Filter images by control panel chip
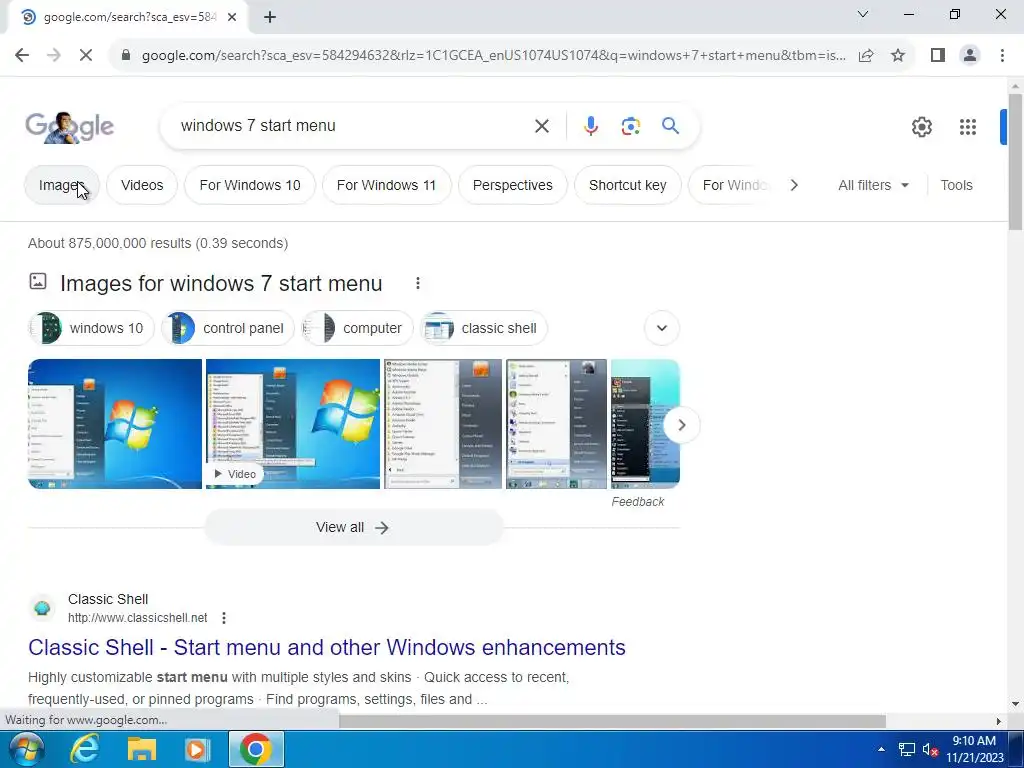Screen dimensions: 1024x768 pos(228,328)
